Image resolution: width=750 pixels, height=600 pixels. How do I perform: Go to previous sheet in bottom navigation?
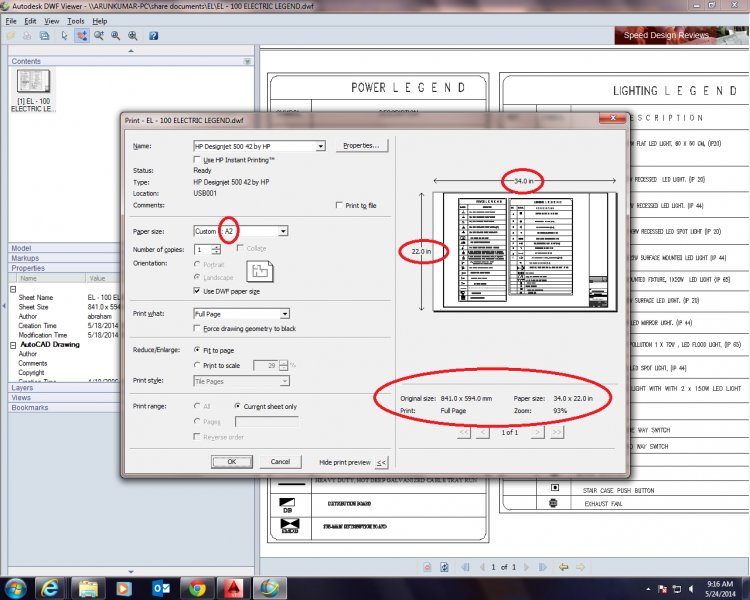pyautogui.click(x=482, y=567)
